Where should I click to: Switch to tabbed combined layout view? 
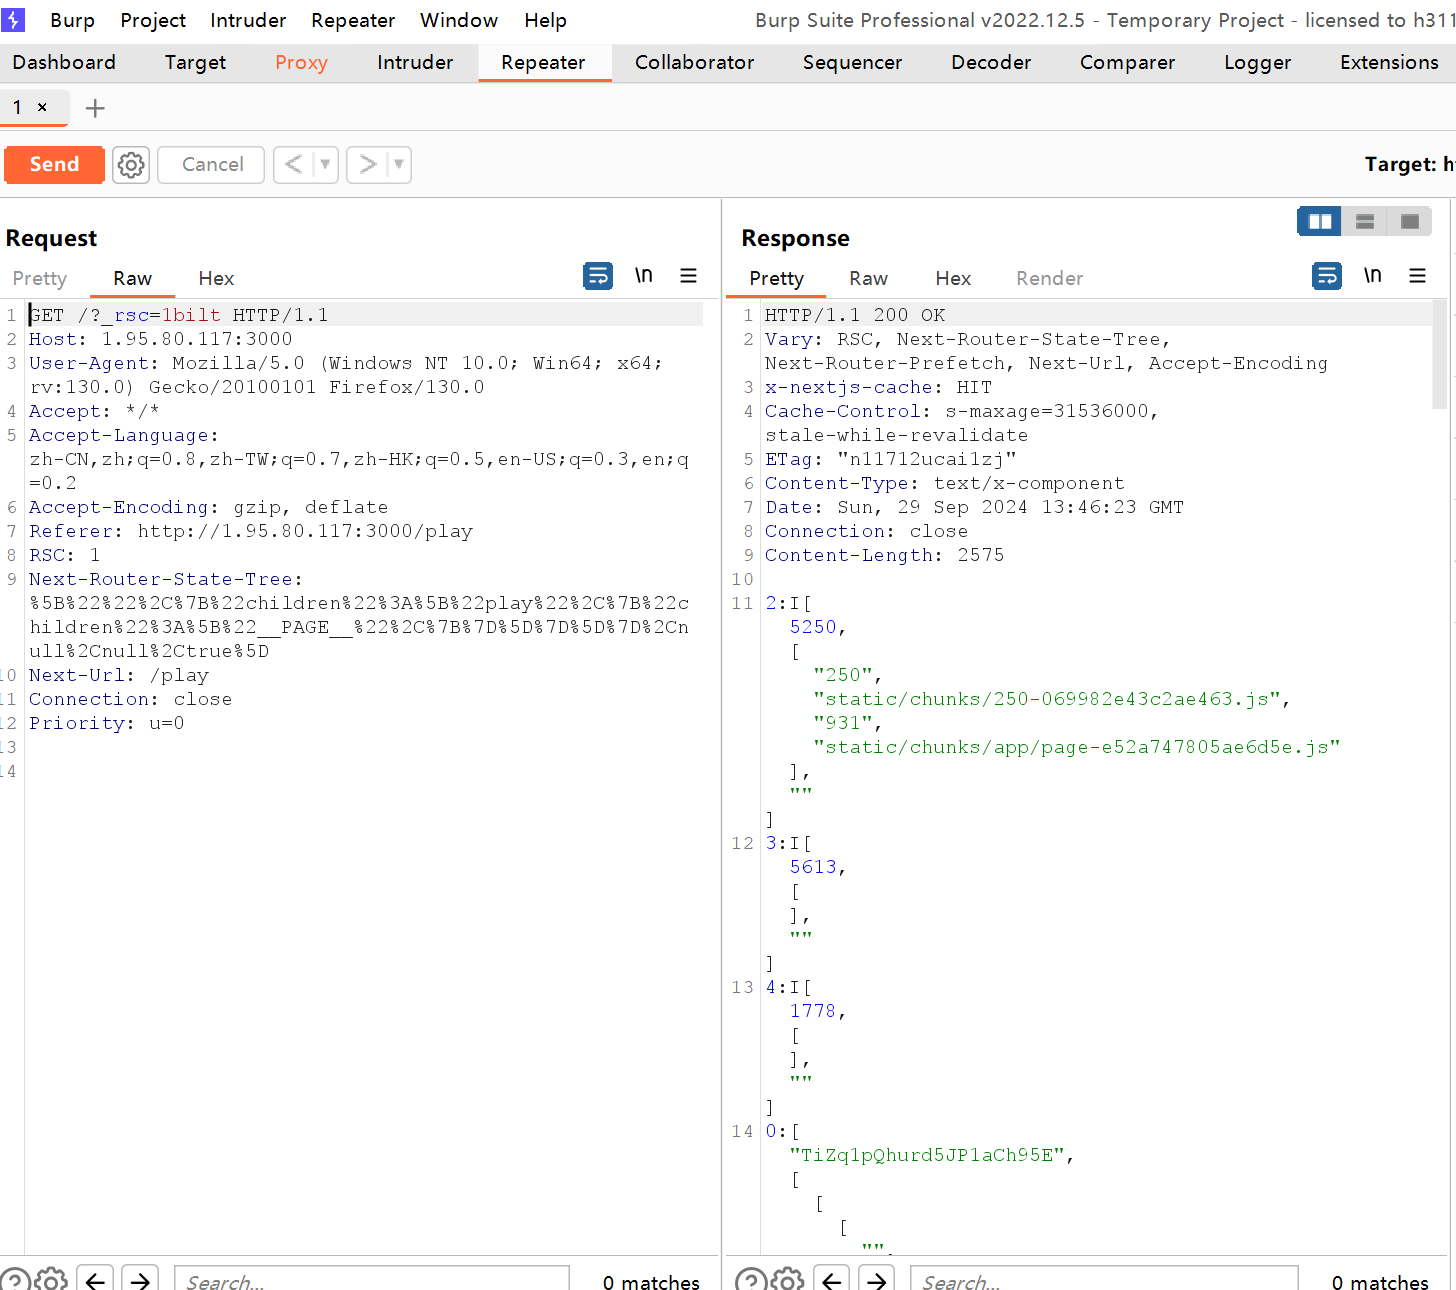click(1410, 221)
